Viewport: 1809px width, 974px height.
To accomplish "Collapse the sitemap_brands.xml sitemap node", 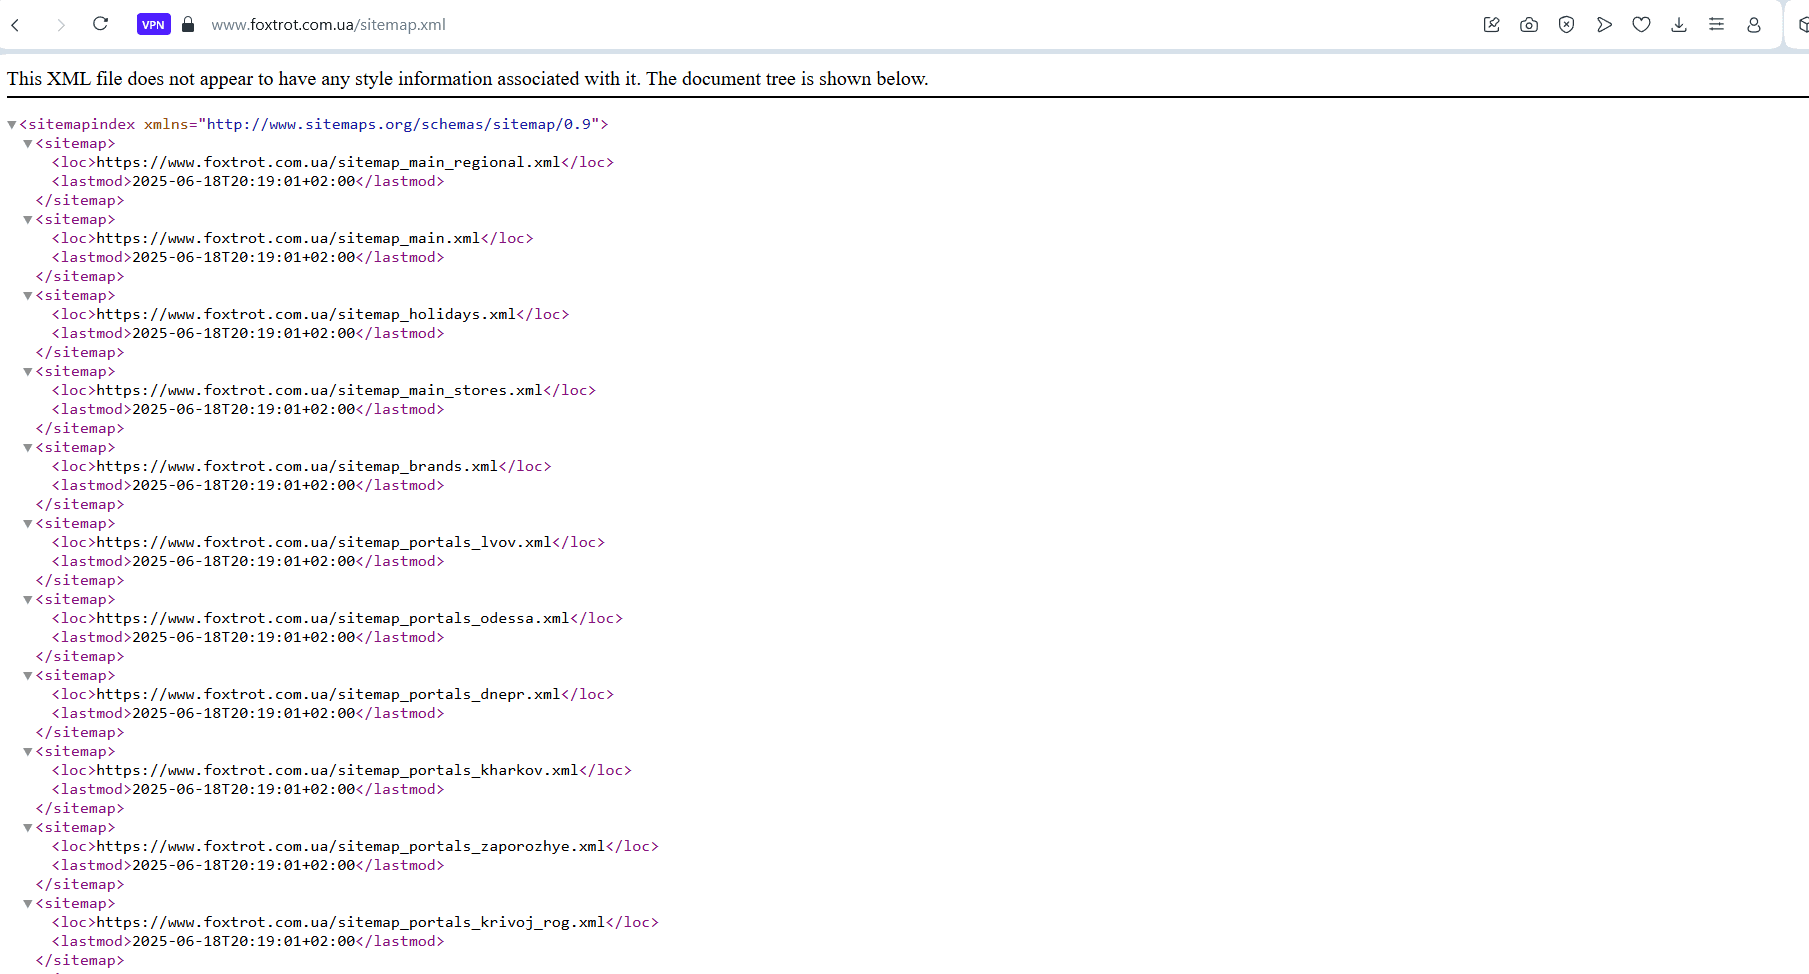I will pos(28,448).
